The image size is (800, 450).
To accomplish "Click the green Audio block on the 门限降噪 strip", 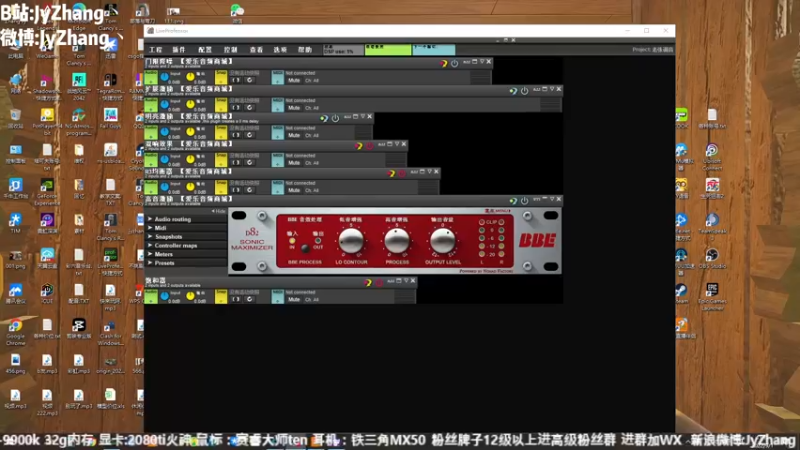I will click(x=151, y=77).
